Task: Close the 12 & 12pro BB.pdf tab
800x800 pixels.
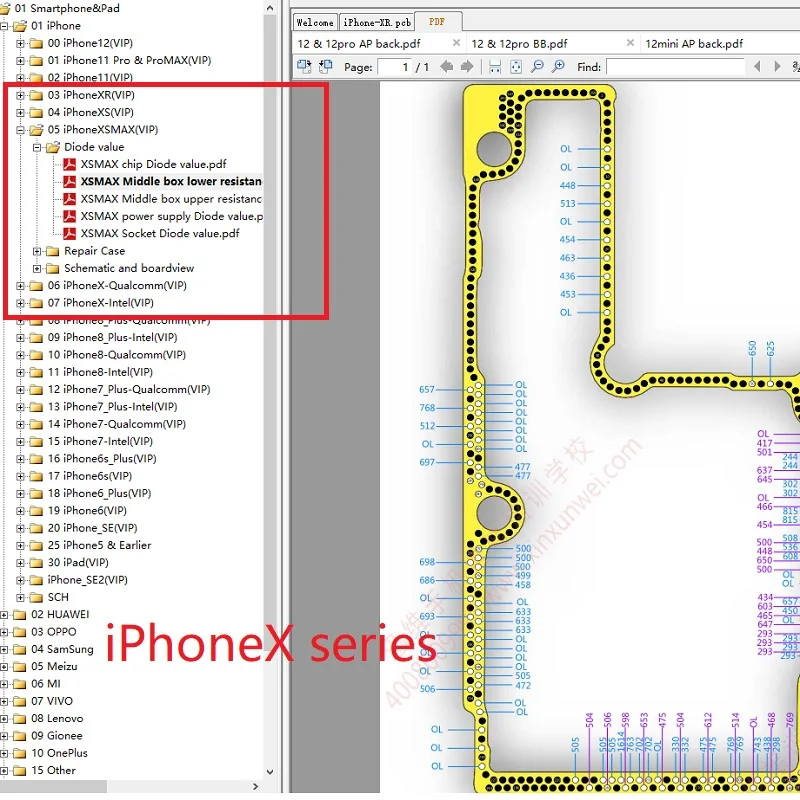Action: tap(631, 43)
